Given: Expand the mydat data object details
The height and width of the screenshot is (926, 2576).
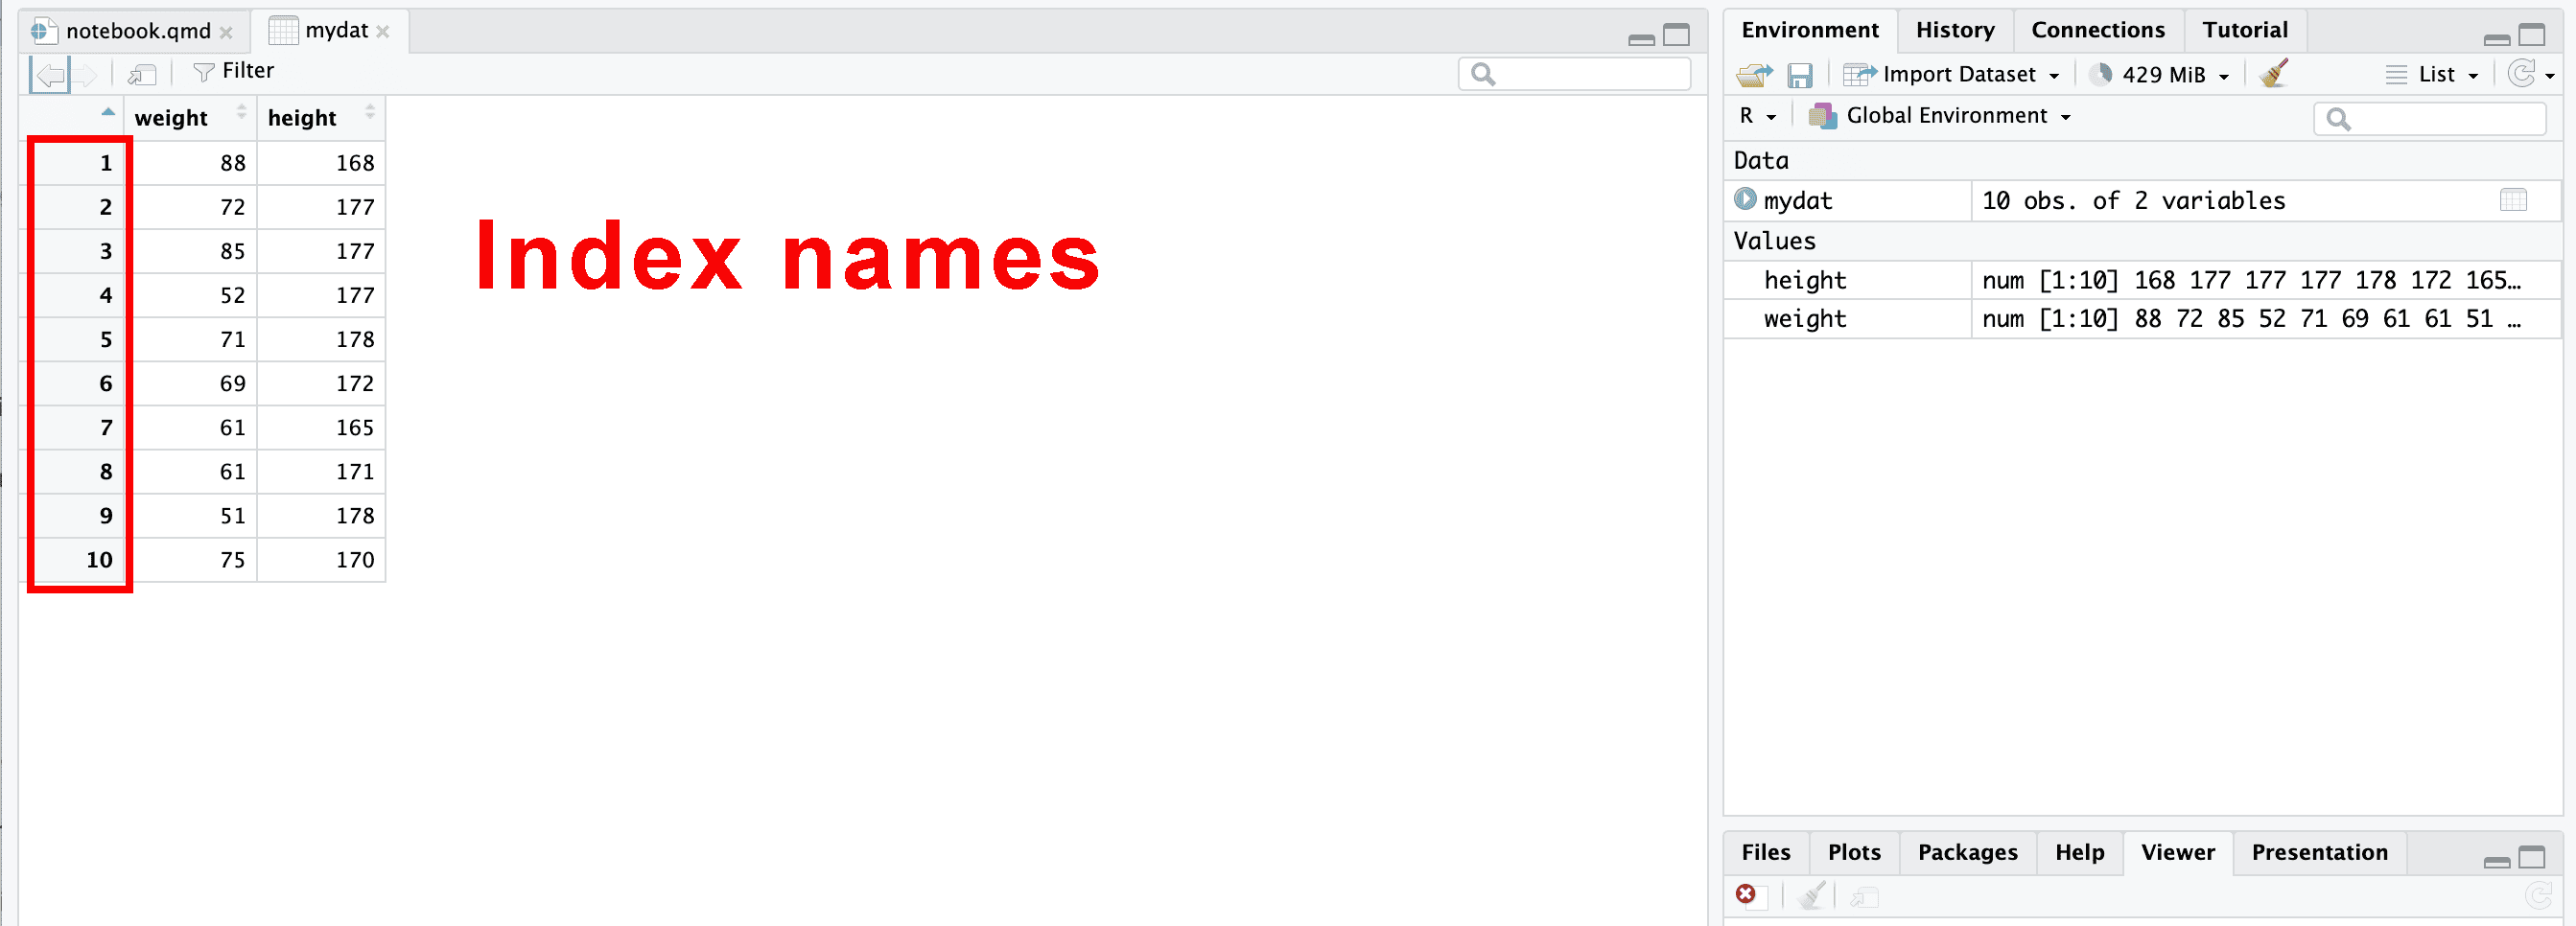Looking at the screenshot, I should 1745,200.
